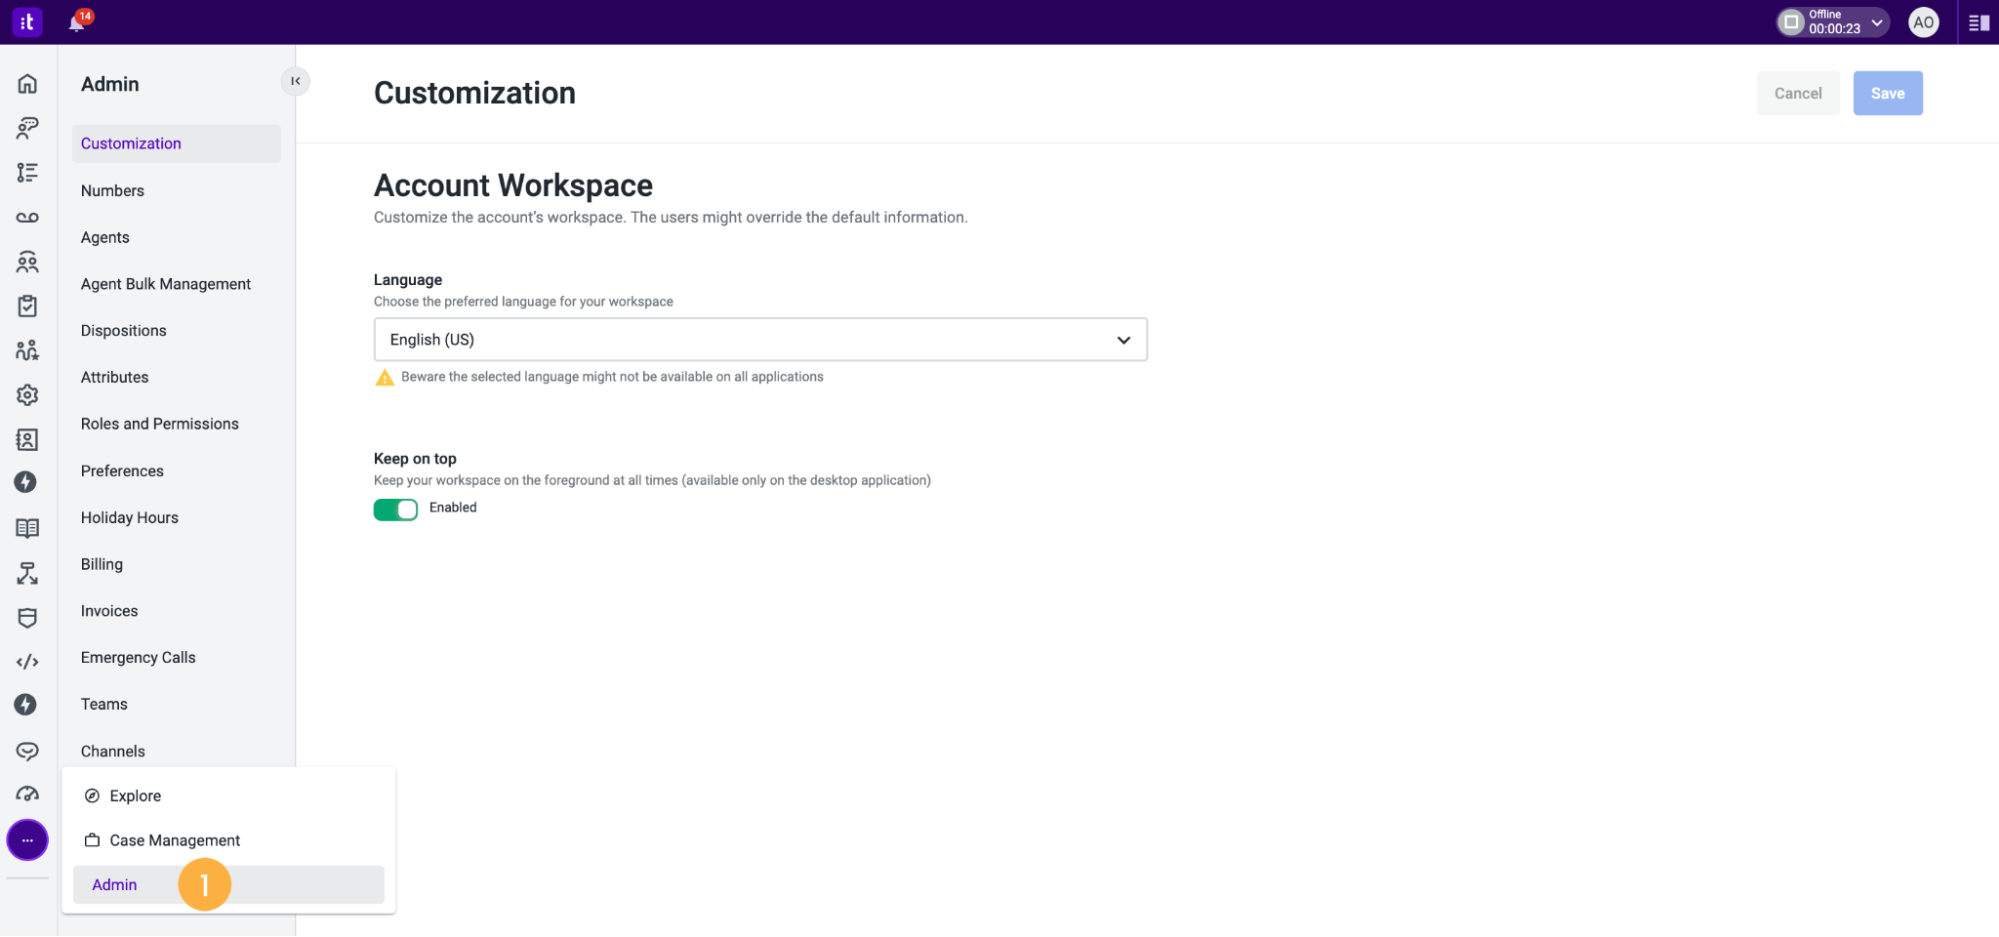Open Agent Bulk Management section
Viewport: 1999px width, 937px height.
[x=166, y=284]
